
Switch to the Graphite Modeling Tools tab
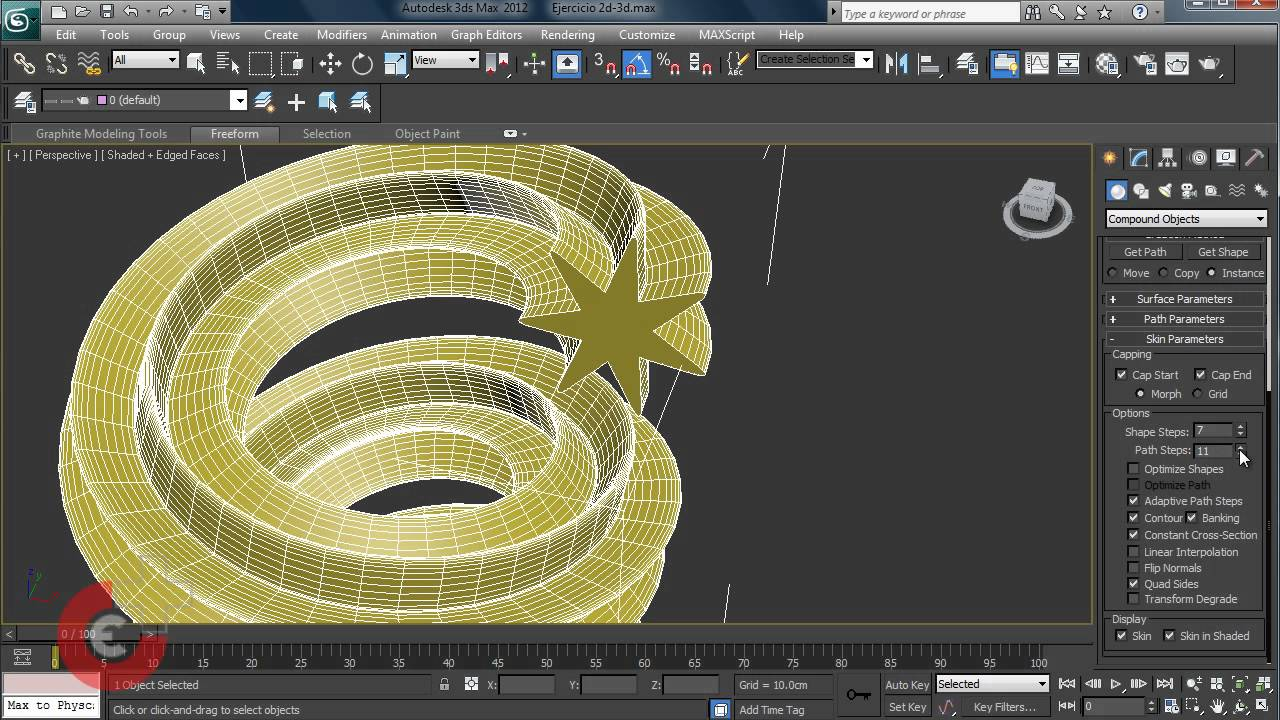point(100,133)
